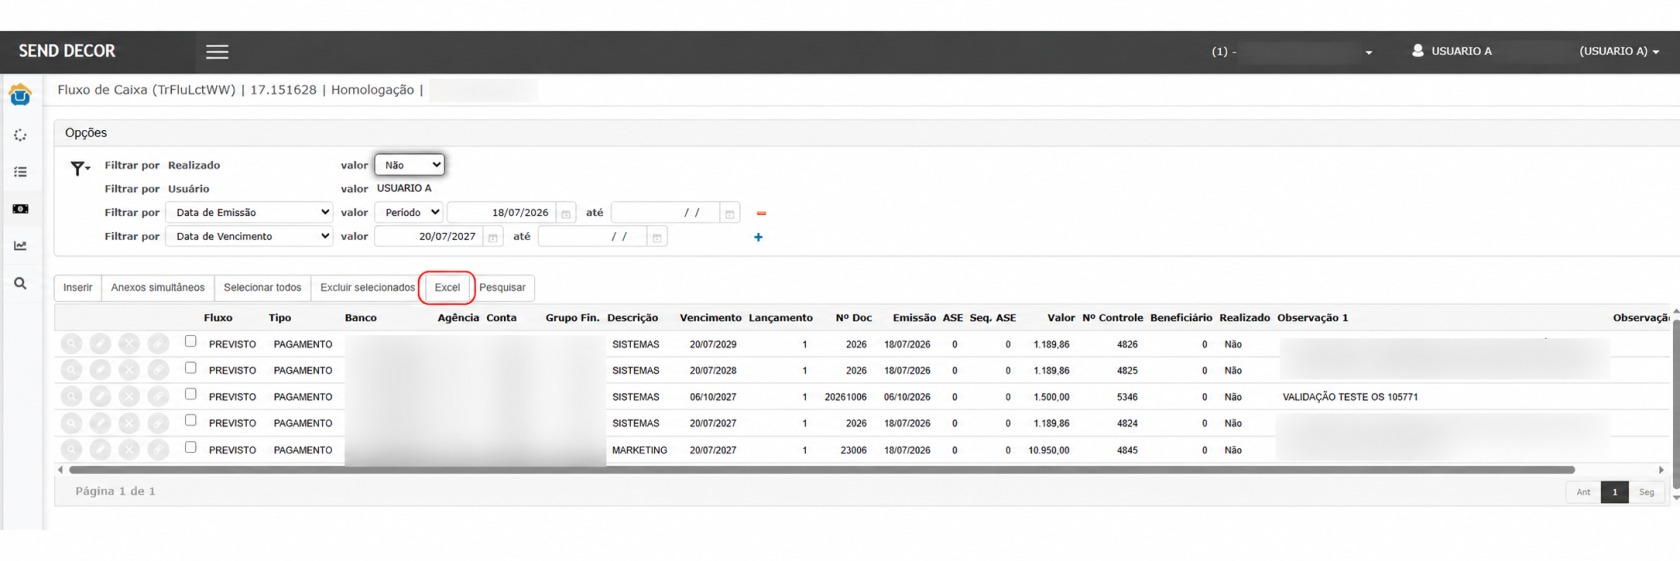This screenshot has width=1680, height=561.
Task: Open the loading-spinner icon in sidebar
Action: coord(20,135)
